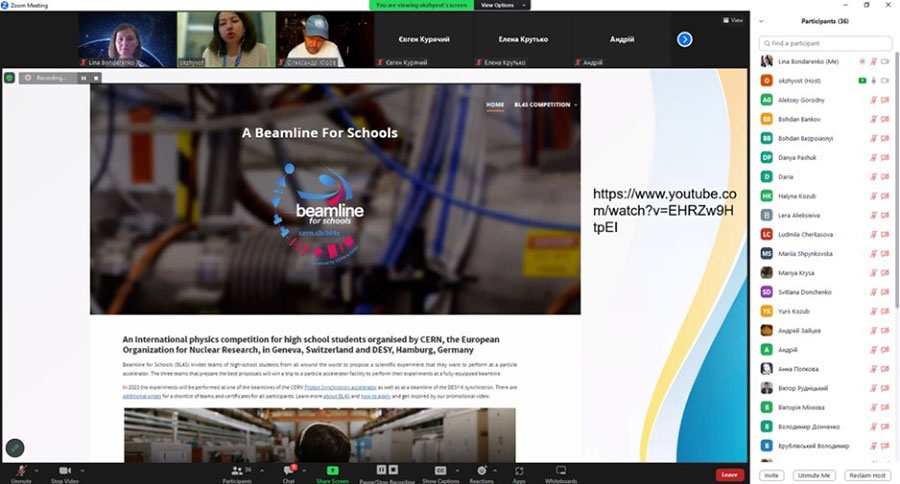Expand arrow next to Chat button
The height and width of the screenshot is (484, 900).
[x=304, y=470]
